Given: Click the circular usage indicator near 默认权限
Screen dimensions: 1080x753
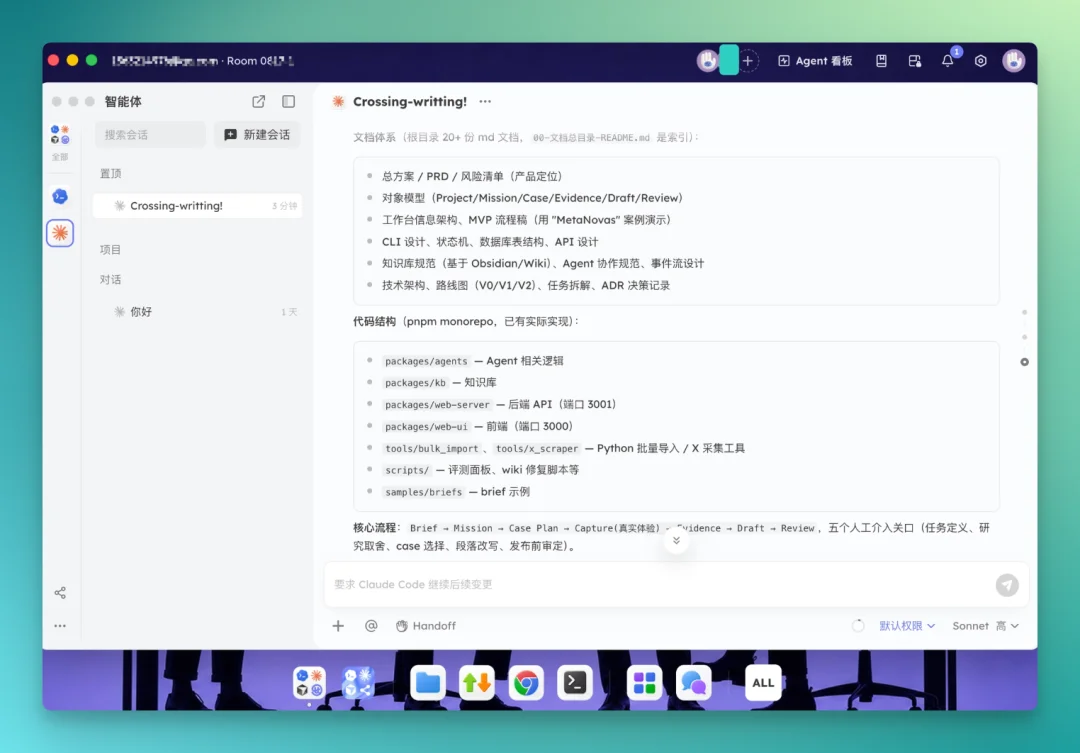Looking at the screenshot, I should point(858,626).
